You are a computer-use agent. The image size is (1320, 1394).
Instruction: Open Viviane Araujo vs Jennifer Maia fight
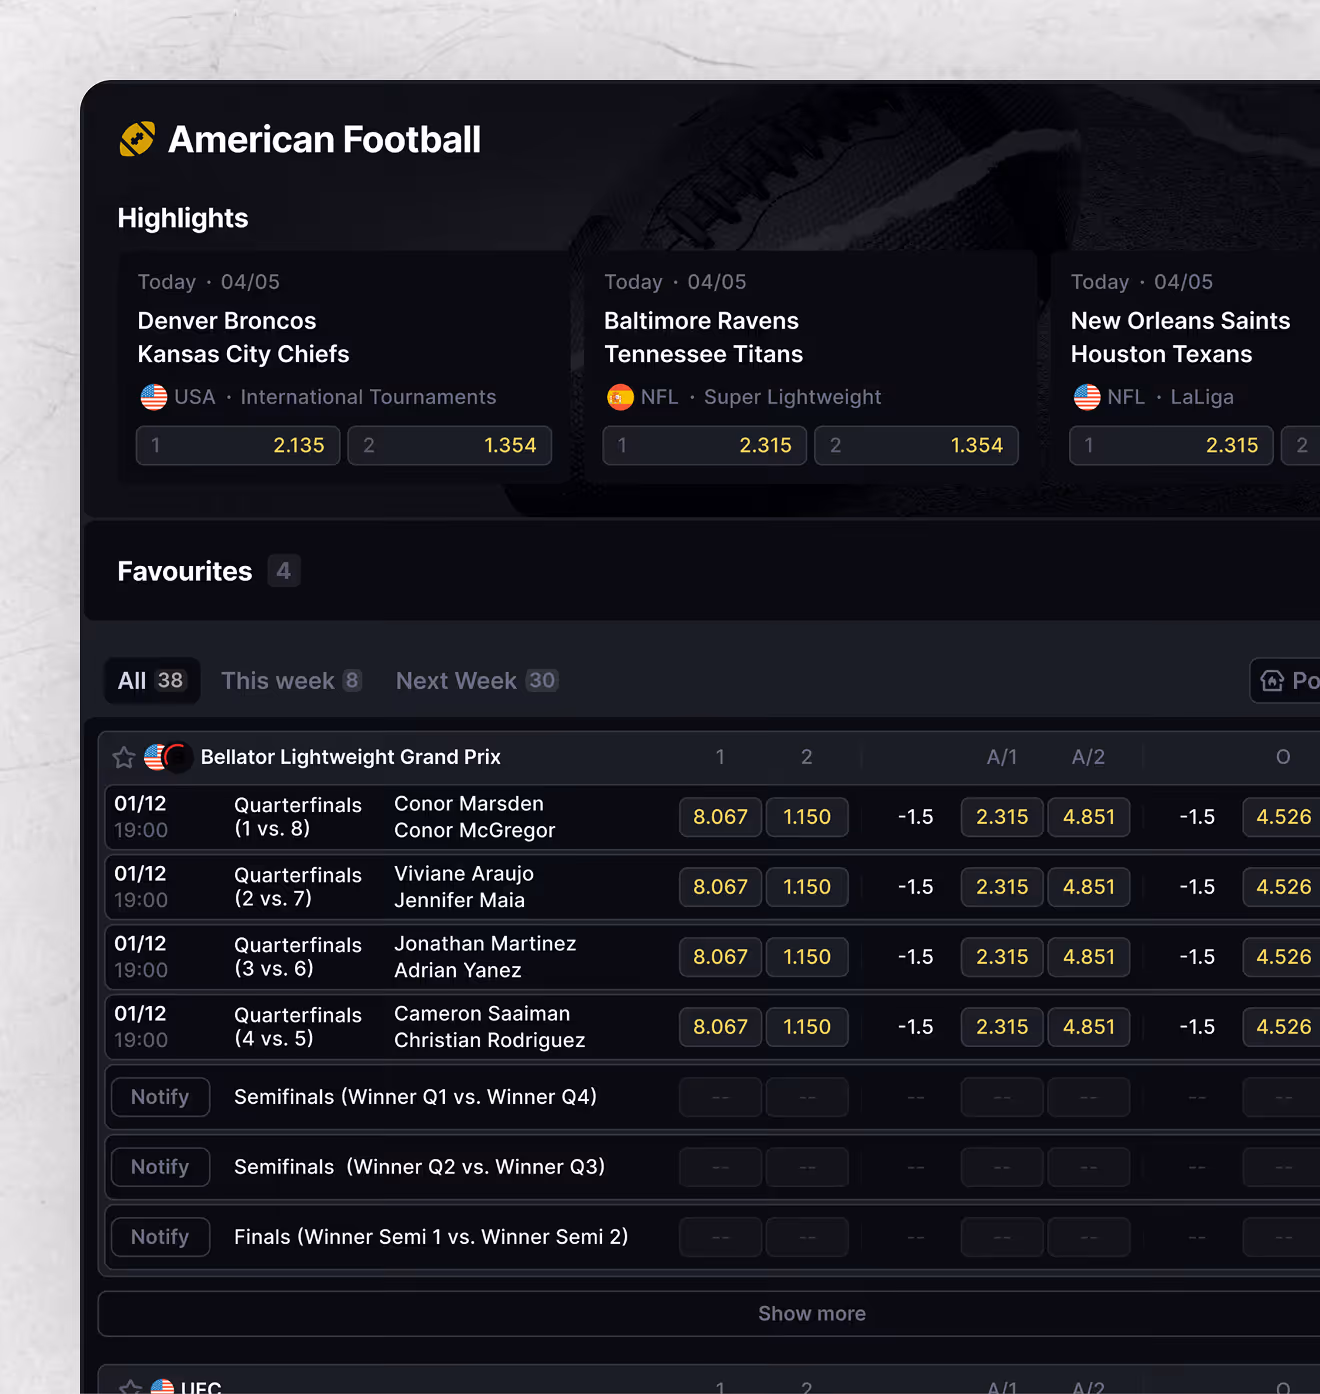[464, 887]
